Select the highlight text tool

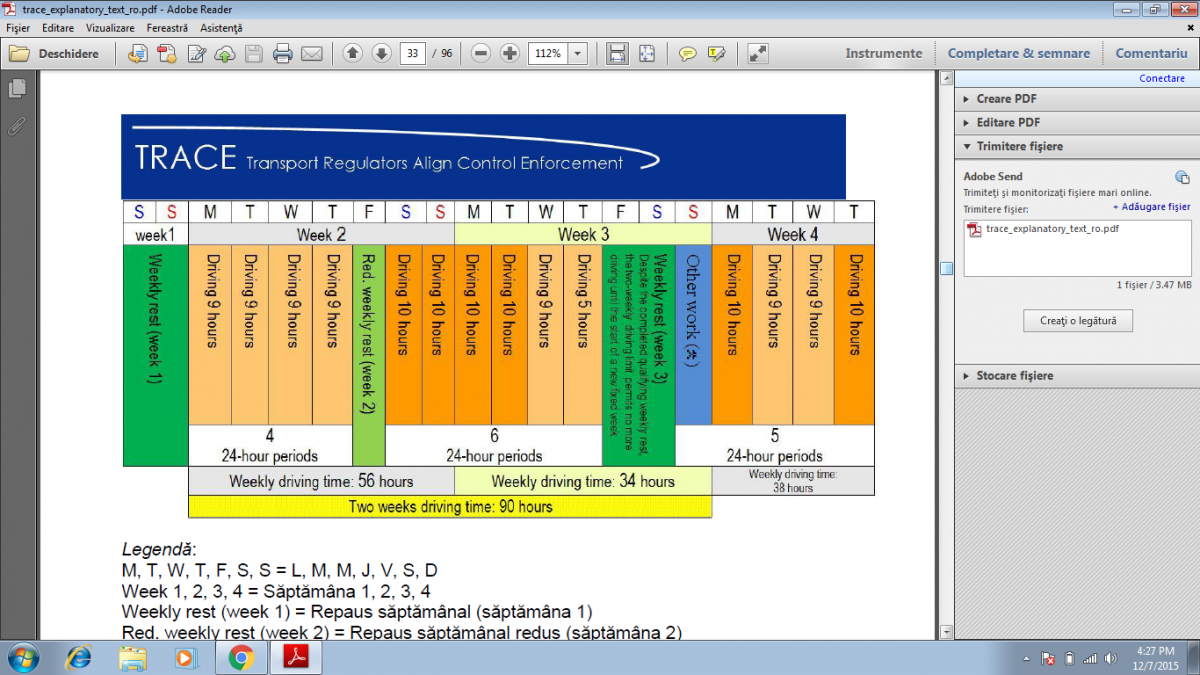pyautogui.click(x=716, y=54)
